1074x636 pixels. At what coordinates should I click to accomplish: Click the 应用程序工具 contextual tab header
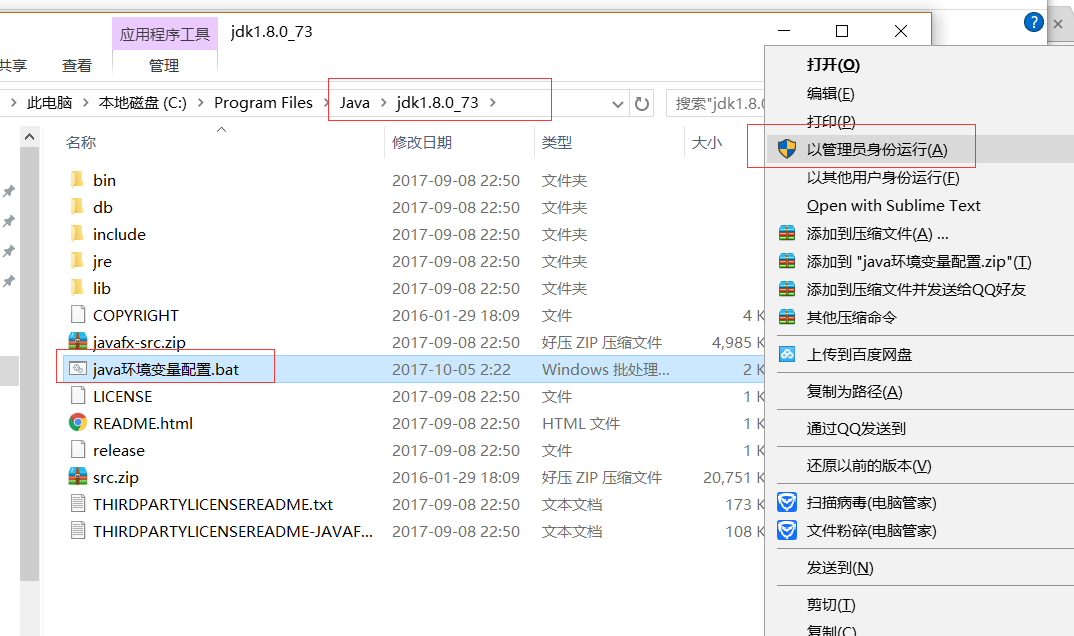[x=164, y=34]
